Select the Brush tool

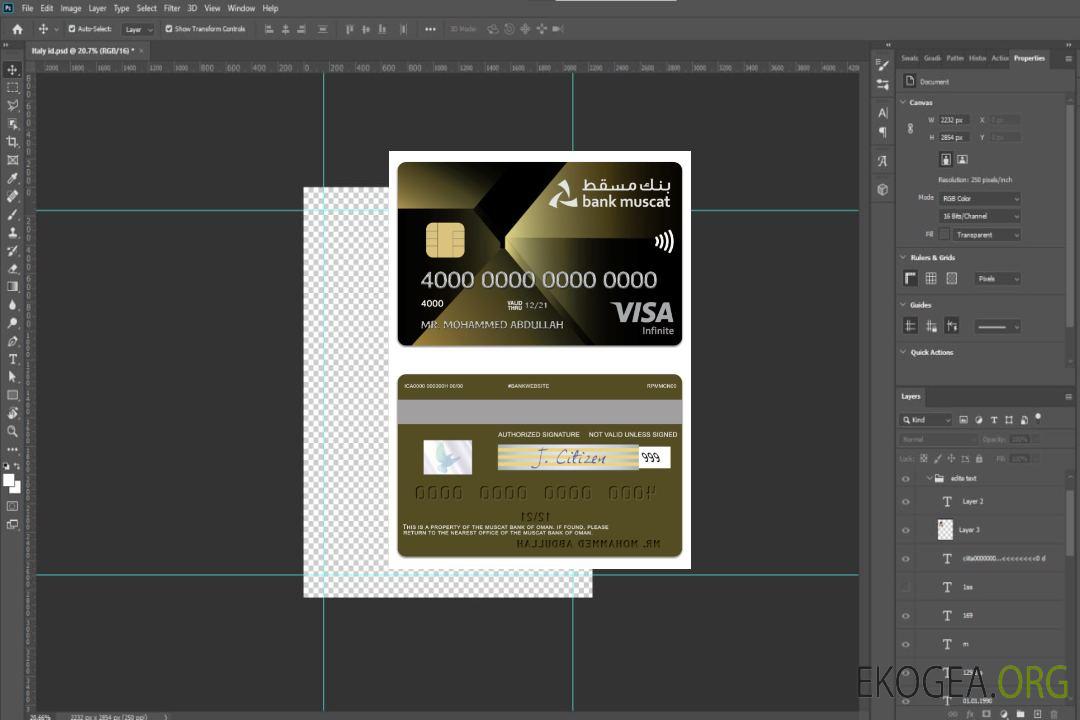12,214
